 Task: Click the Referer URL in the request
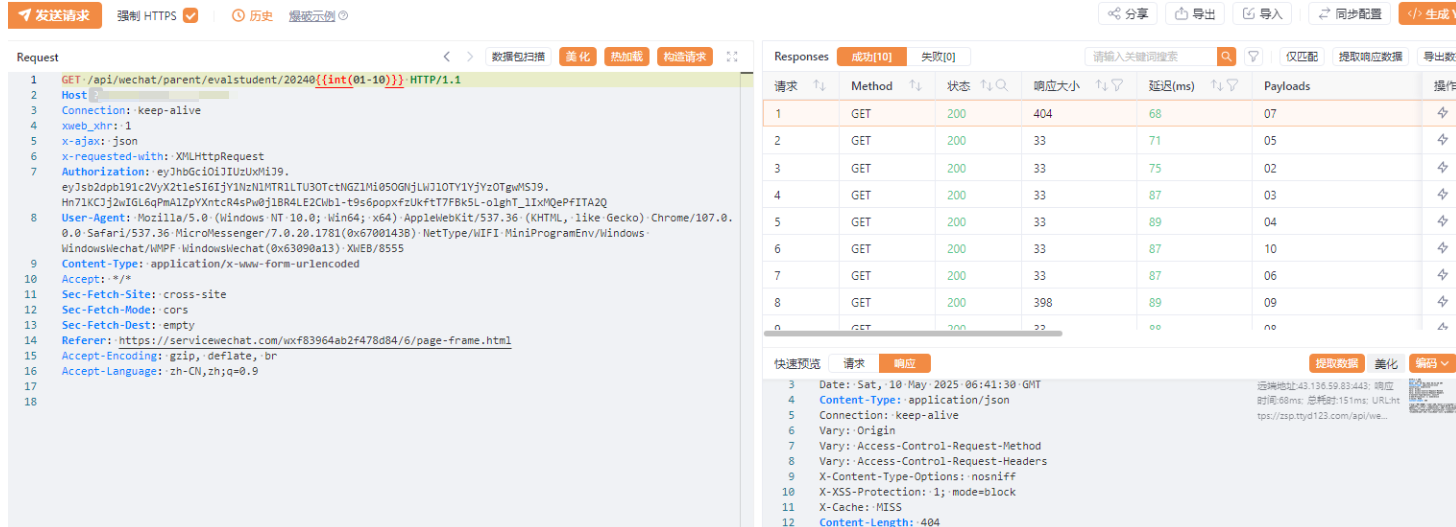[315, 341]
